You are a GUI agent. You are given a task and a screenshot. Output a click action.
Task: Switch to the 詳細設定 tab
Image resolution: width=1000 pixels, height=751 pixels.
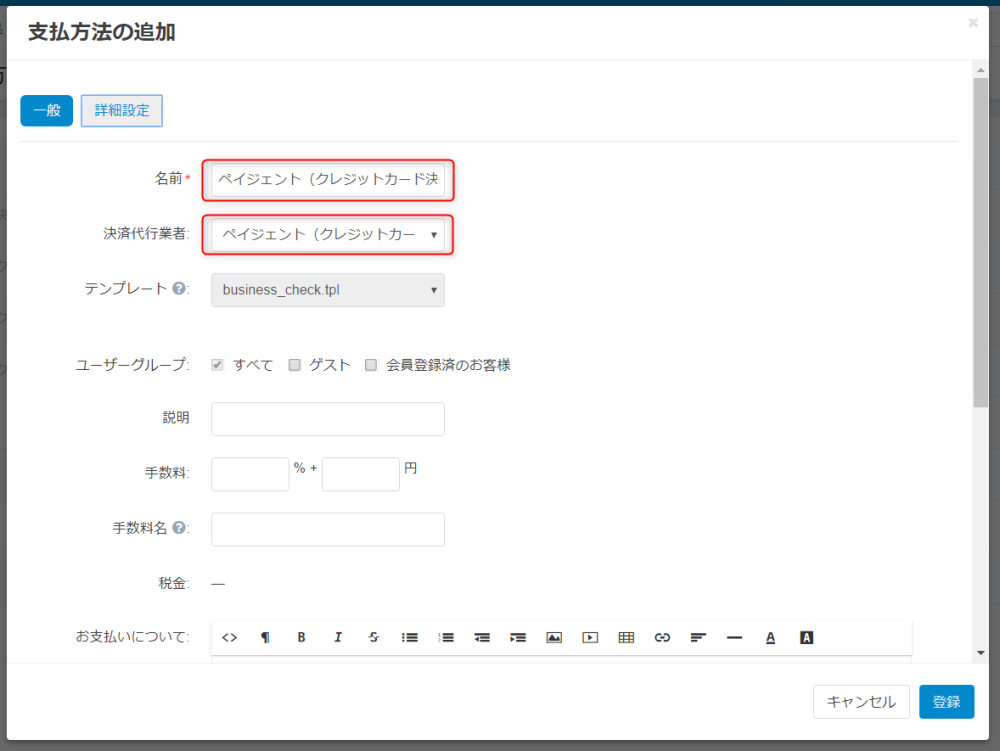click(x=122, y=110)
